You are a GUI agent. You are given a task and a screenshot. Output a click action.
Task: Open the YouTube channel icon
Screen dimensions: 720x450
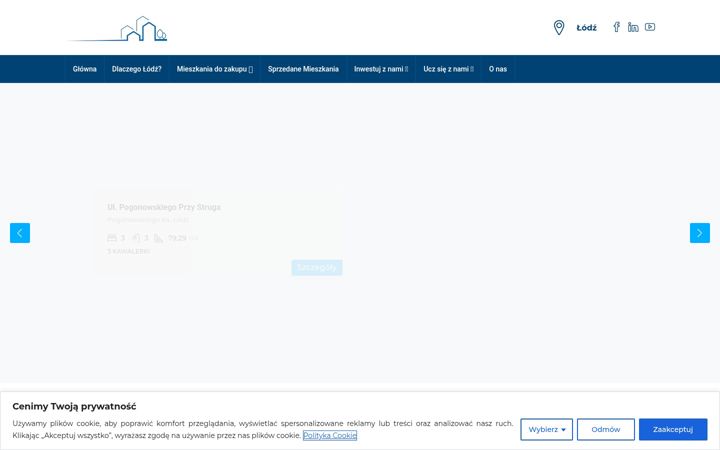pyautogui.click(x=650, y=27)
